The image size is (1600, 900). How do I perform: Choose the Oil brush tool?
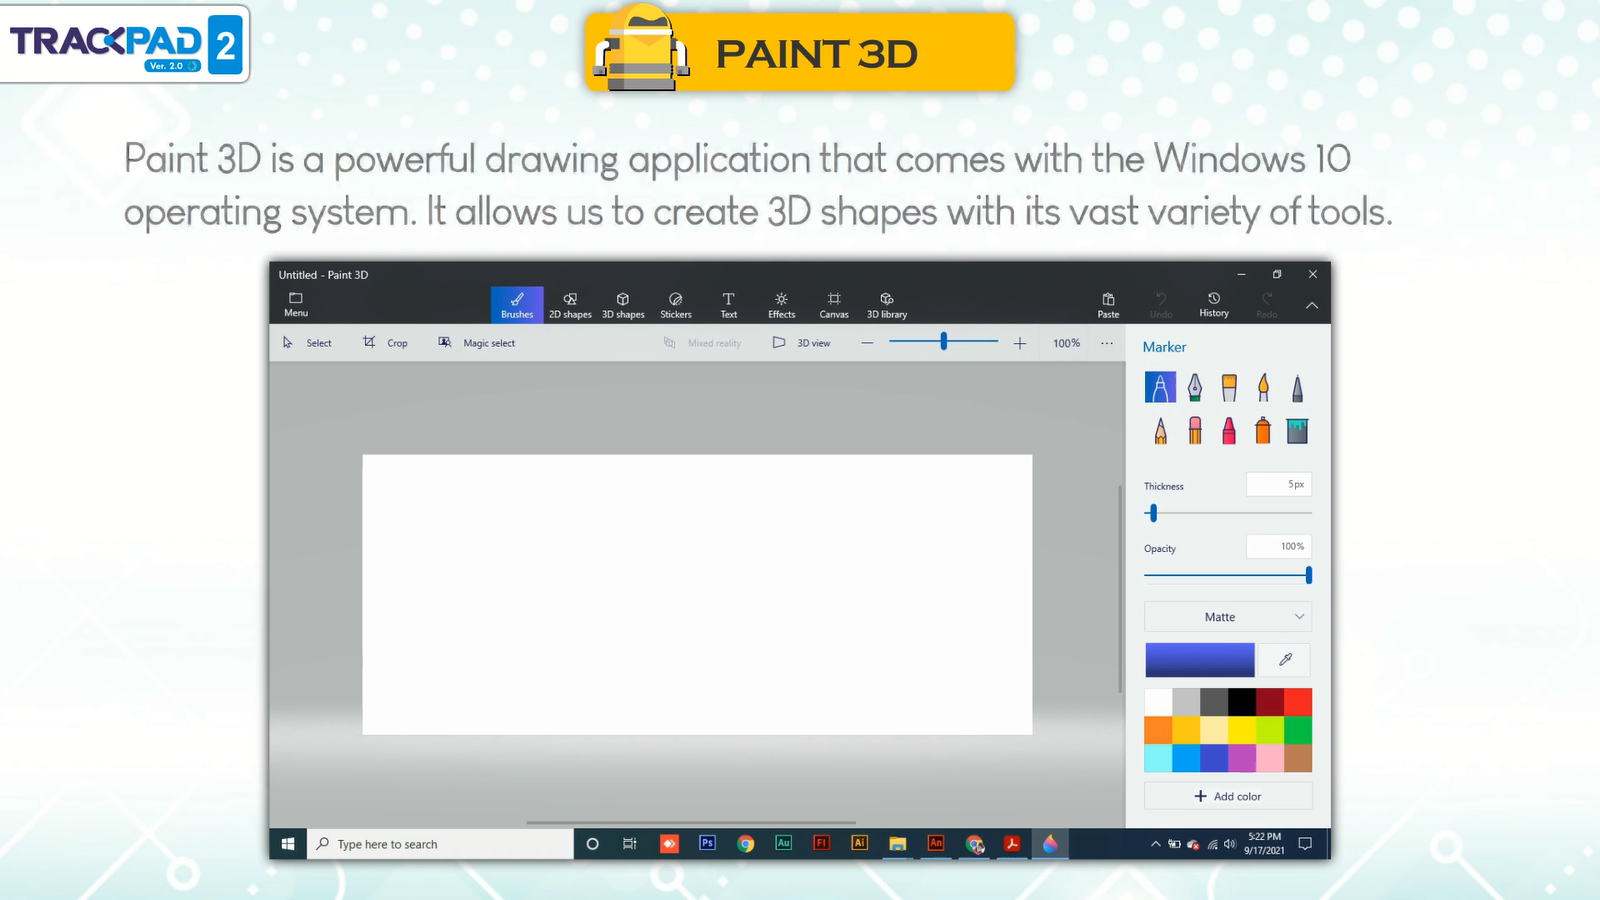pyautogui.click(x=1229, y=387)
